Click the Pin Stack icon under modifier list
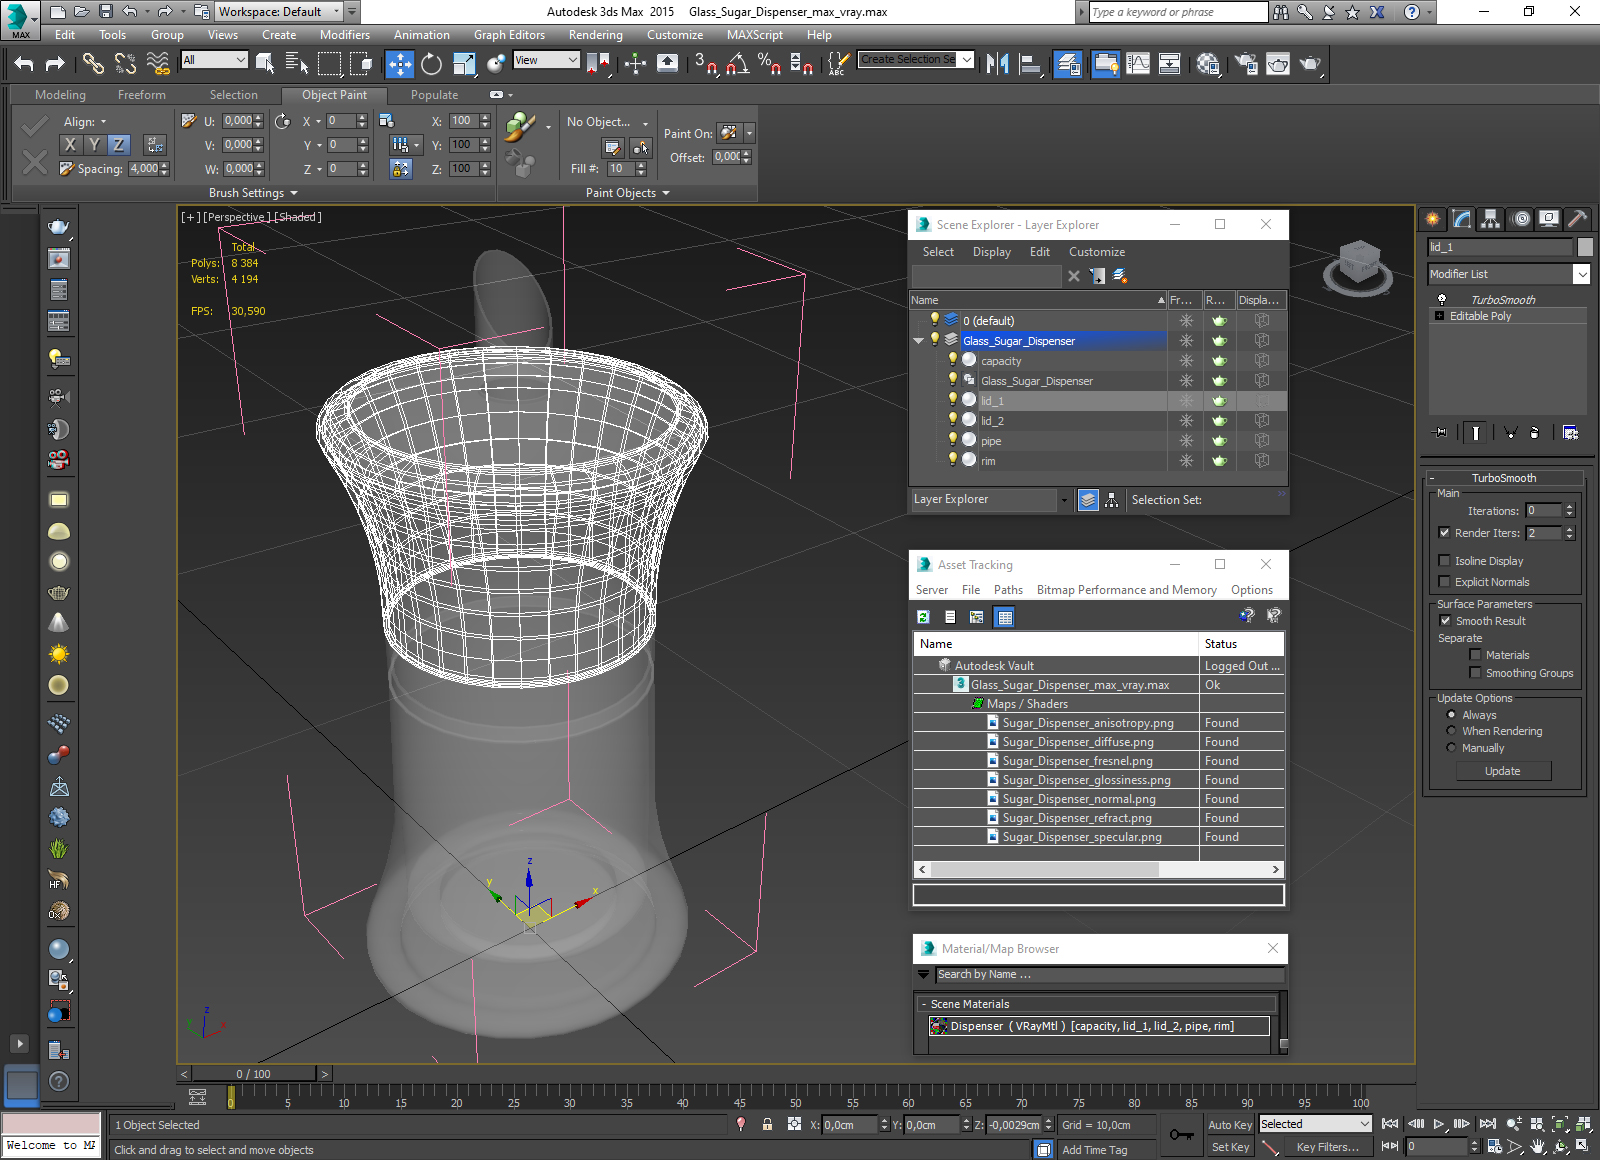The width and height of the screenshot is (1600, 1160). 1440,432
